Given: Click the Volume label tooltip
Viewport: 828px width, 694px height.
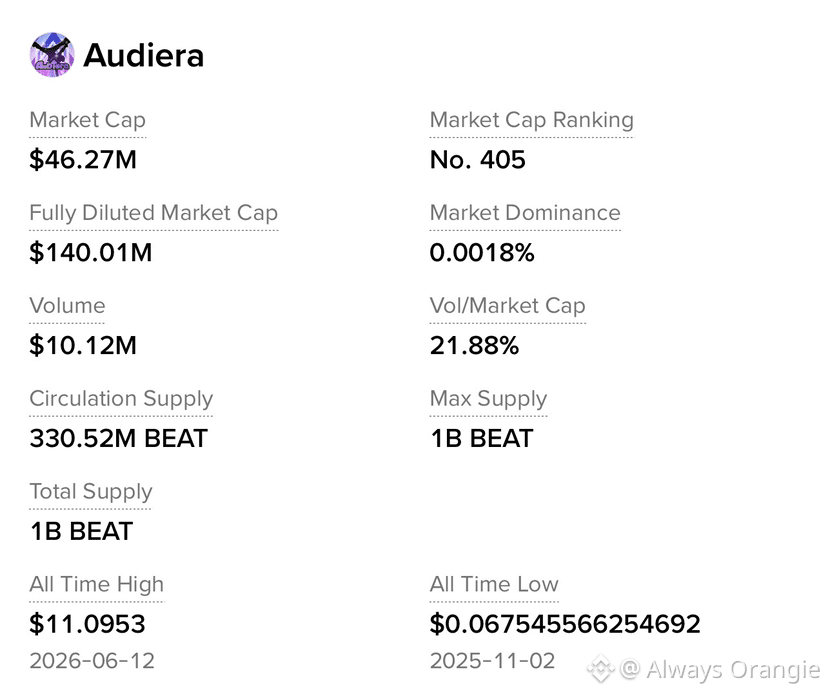Looking at the screenshot, I should tap(67, 306).
